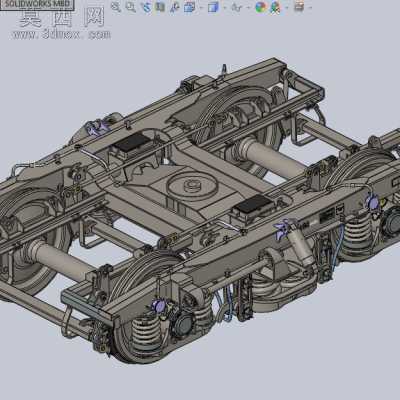The image size is (400, 400).
Task: Click the Display Style icon
Action: pyautogui.click(x=213, y=7)
